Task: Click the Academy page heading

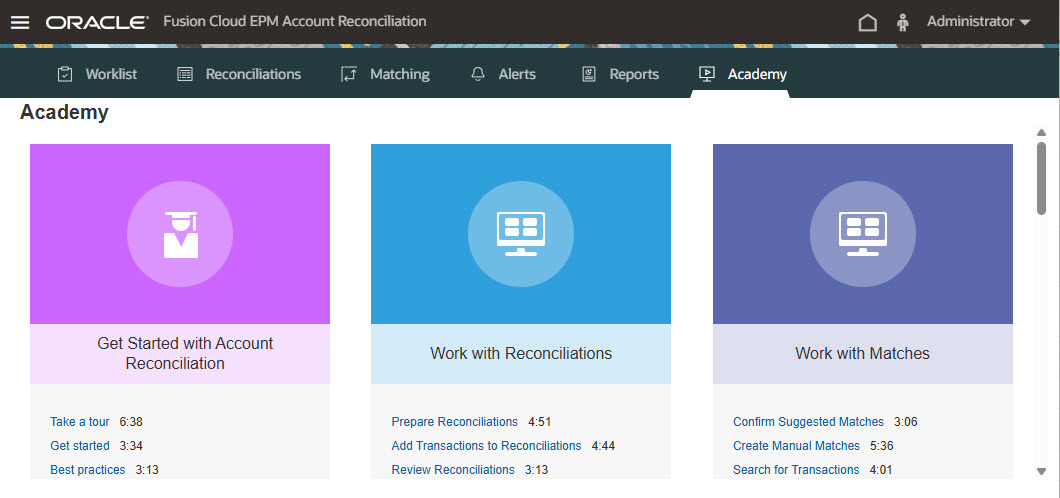Action: [x=64, y=112]
